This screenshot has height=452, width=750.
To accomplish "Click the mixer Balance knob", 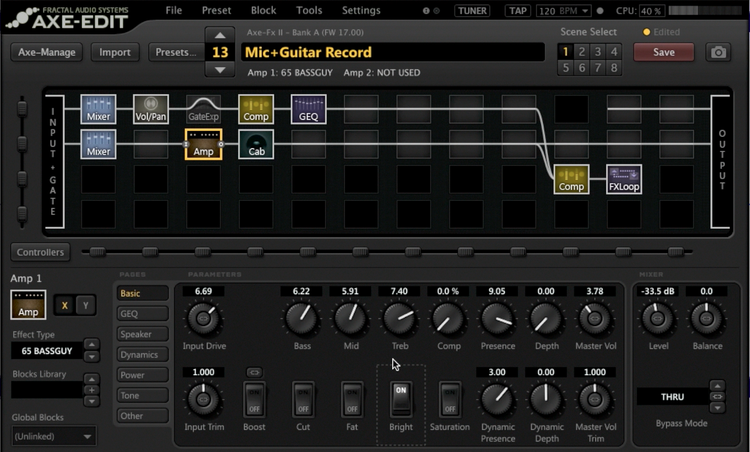I will [706, 318].
